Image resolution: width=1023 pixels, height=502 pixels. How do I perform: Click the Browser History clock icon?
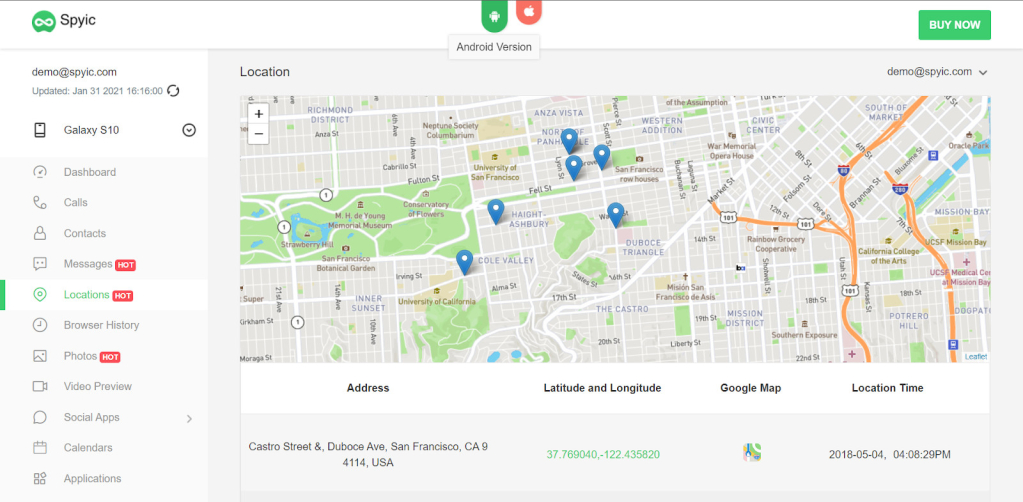[x=40, y=325]
